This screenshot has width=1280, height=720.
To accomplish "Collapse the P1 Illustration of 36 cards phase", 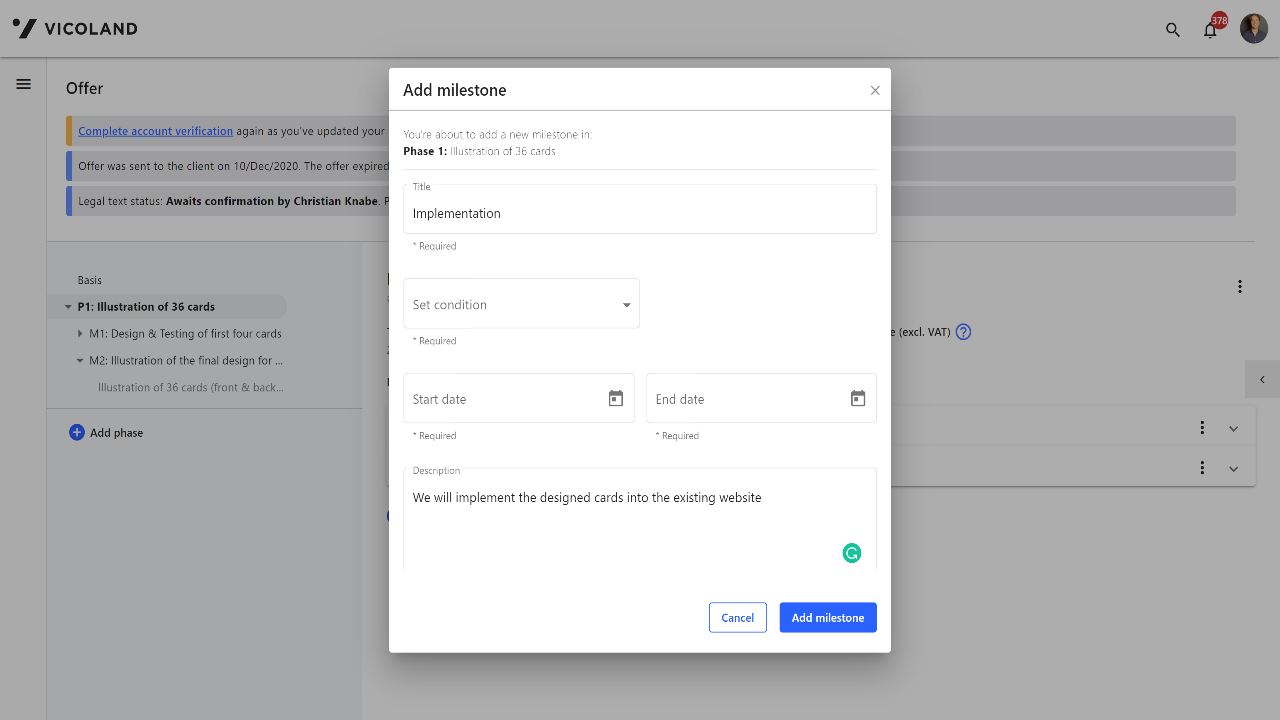I will point(68,307).
